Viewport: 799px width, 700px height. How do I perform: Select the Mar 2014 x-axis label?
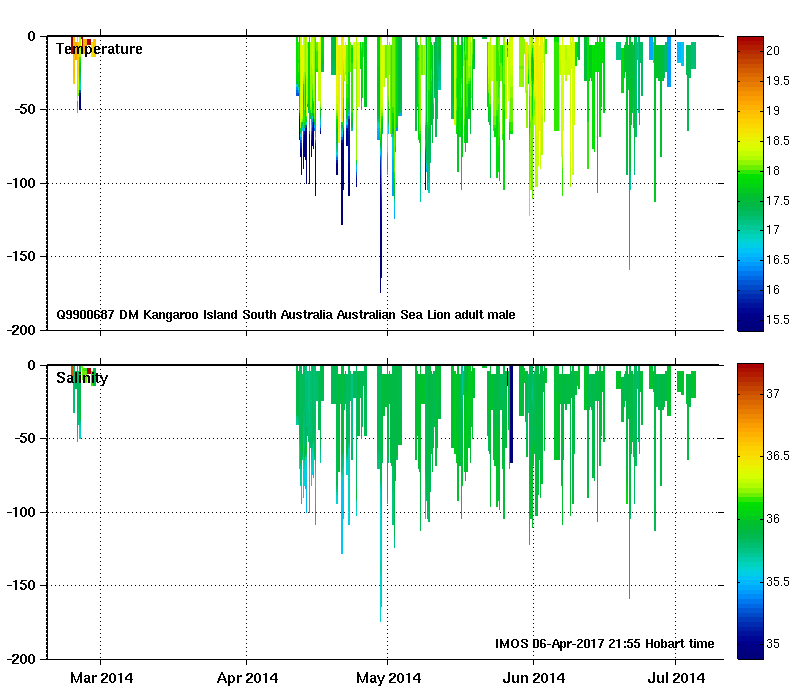pyautogui.click(x=101, y=678)
